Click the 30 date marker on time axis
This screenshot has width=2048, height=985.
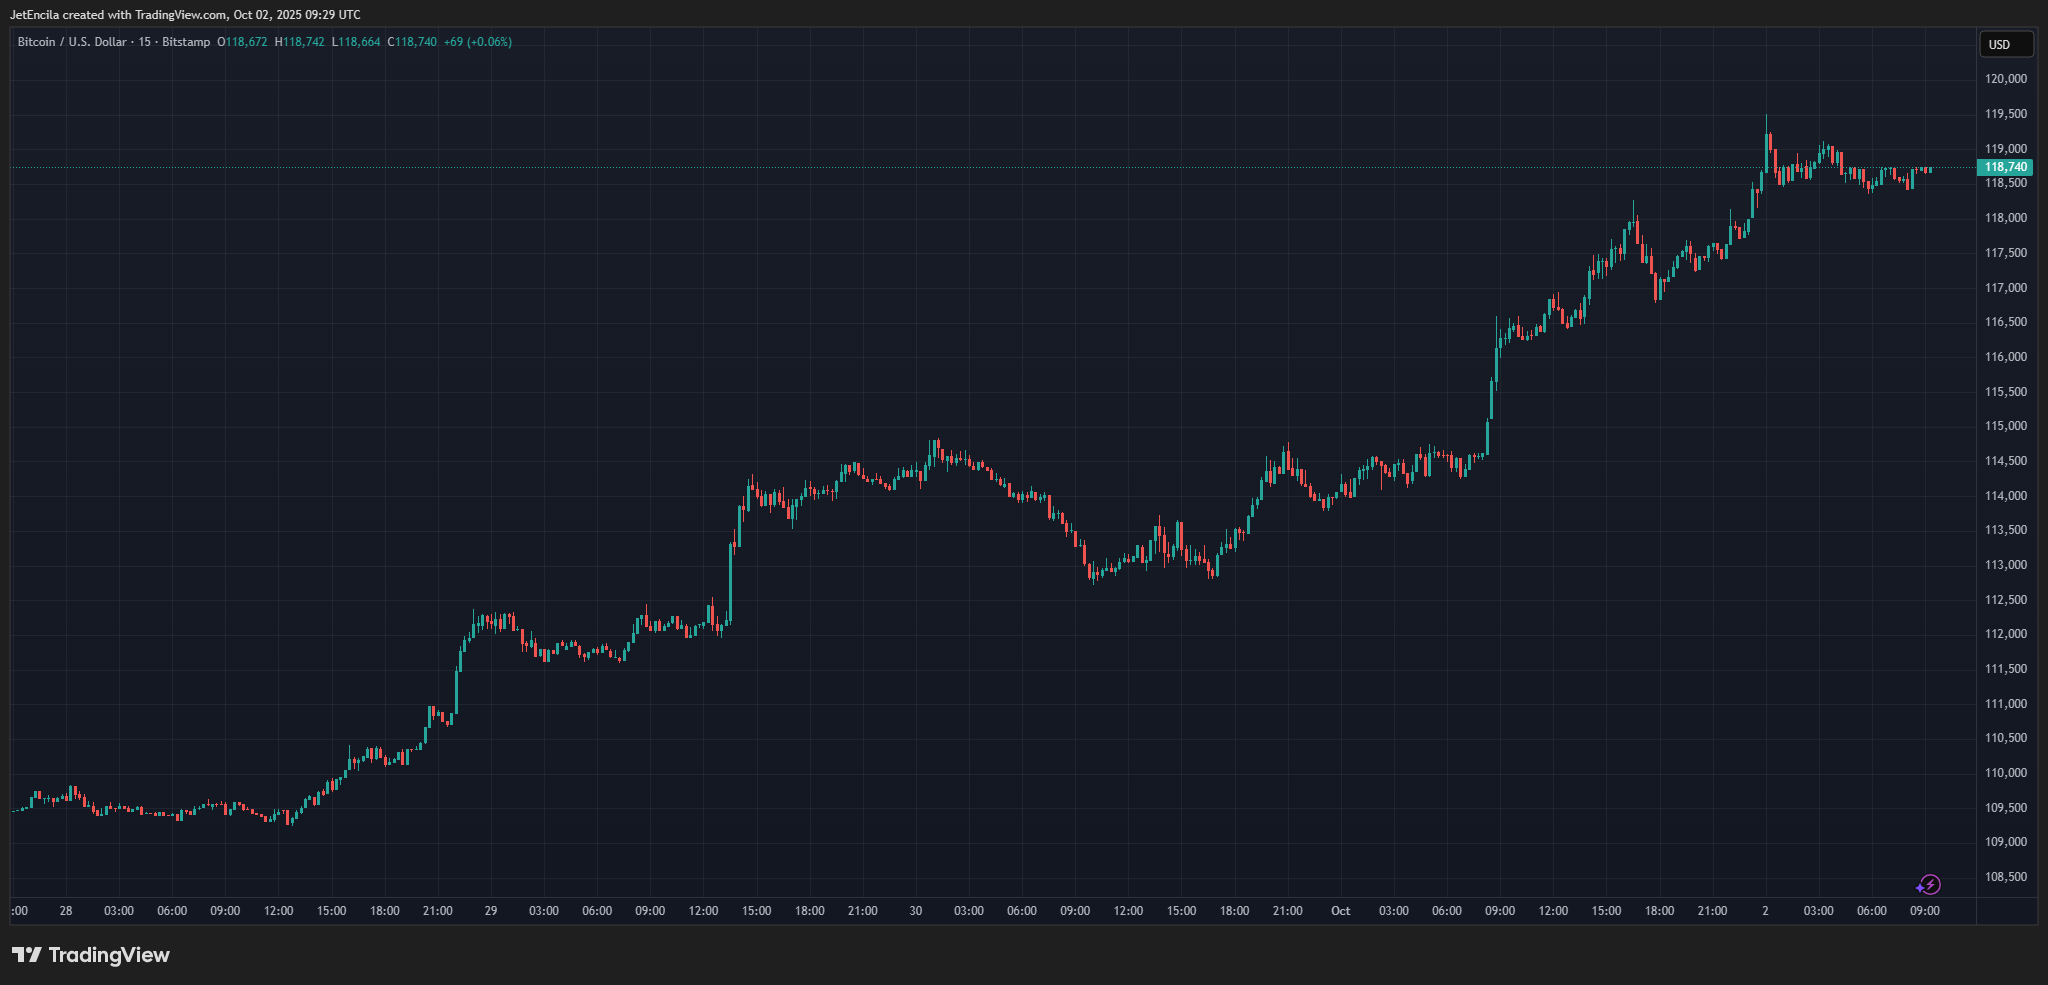tap(916, 911)
